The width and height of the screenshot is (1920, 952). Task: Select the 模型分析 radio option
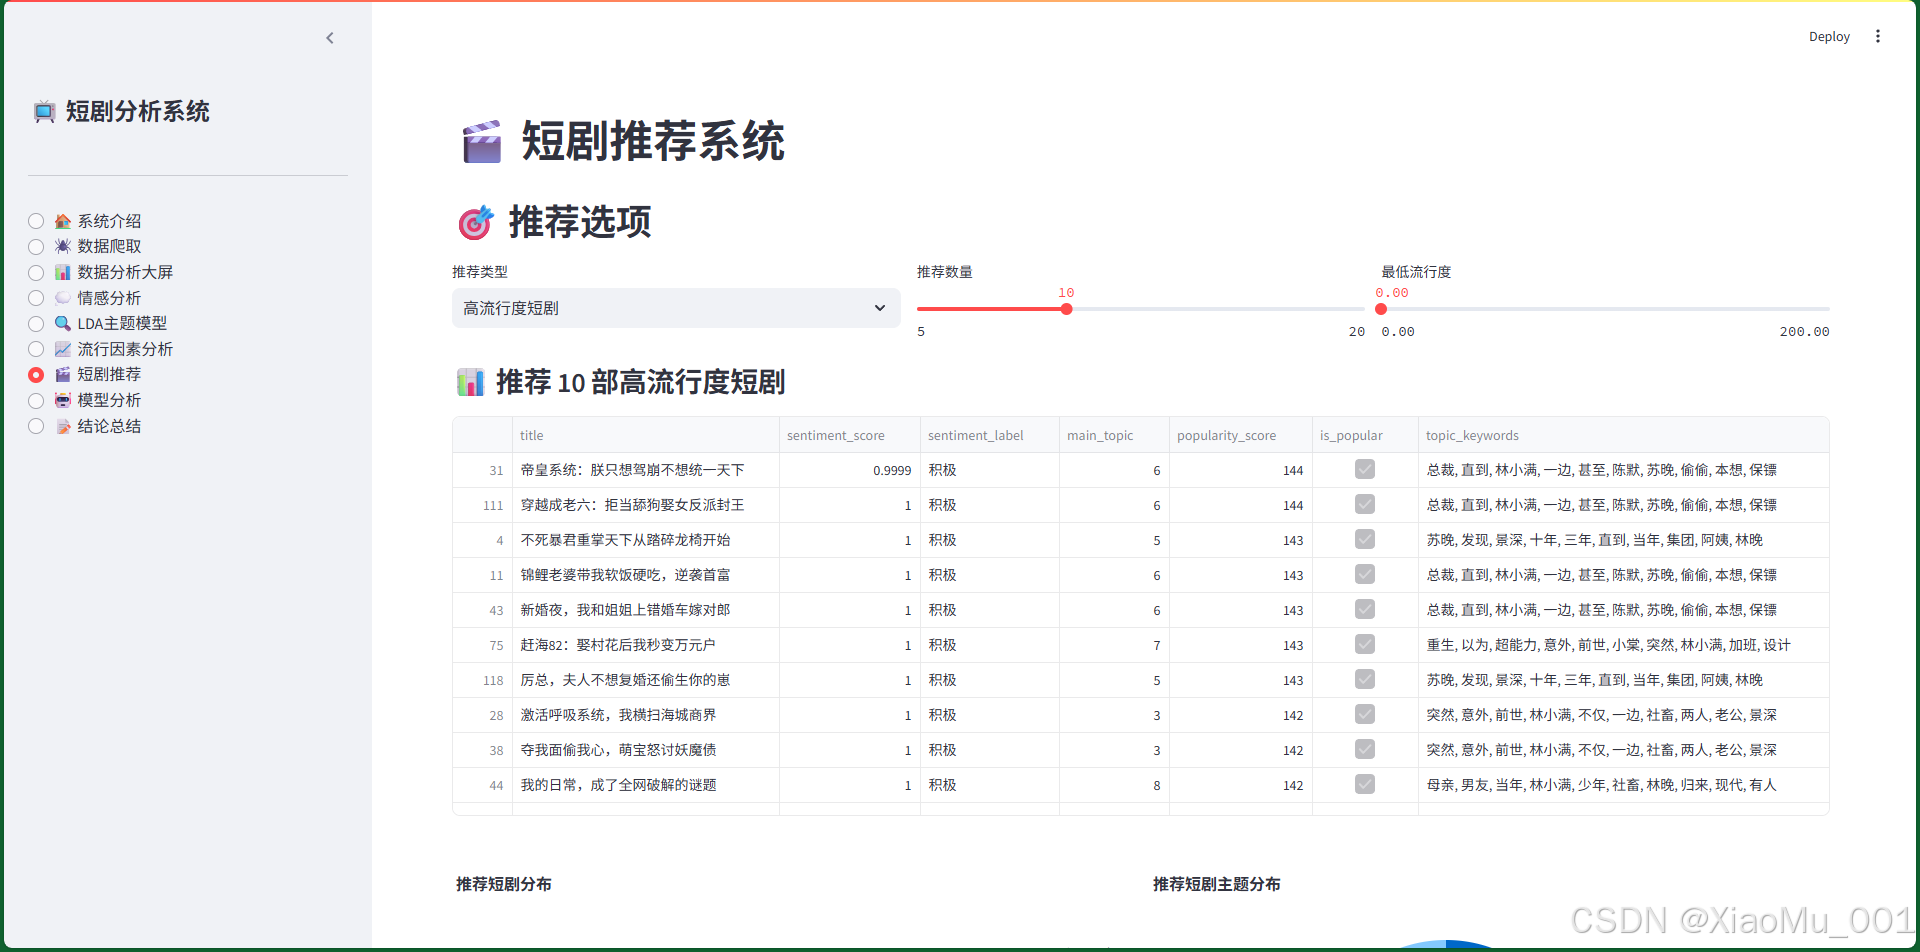click(36, 400)
